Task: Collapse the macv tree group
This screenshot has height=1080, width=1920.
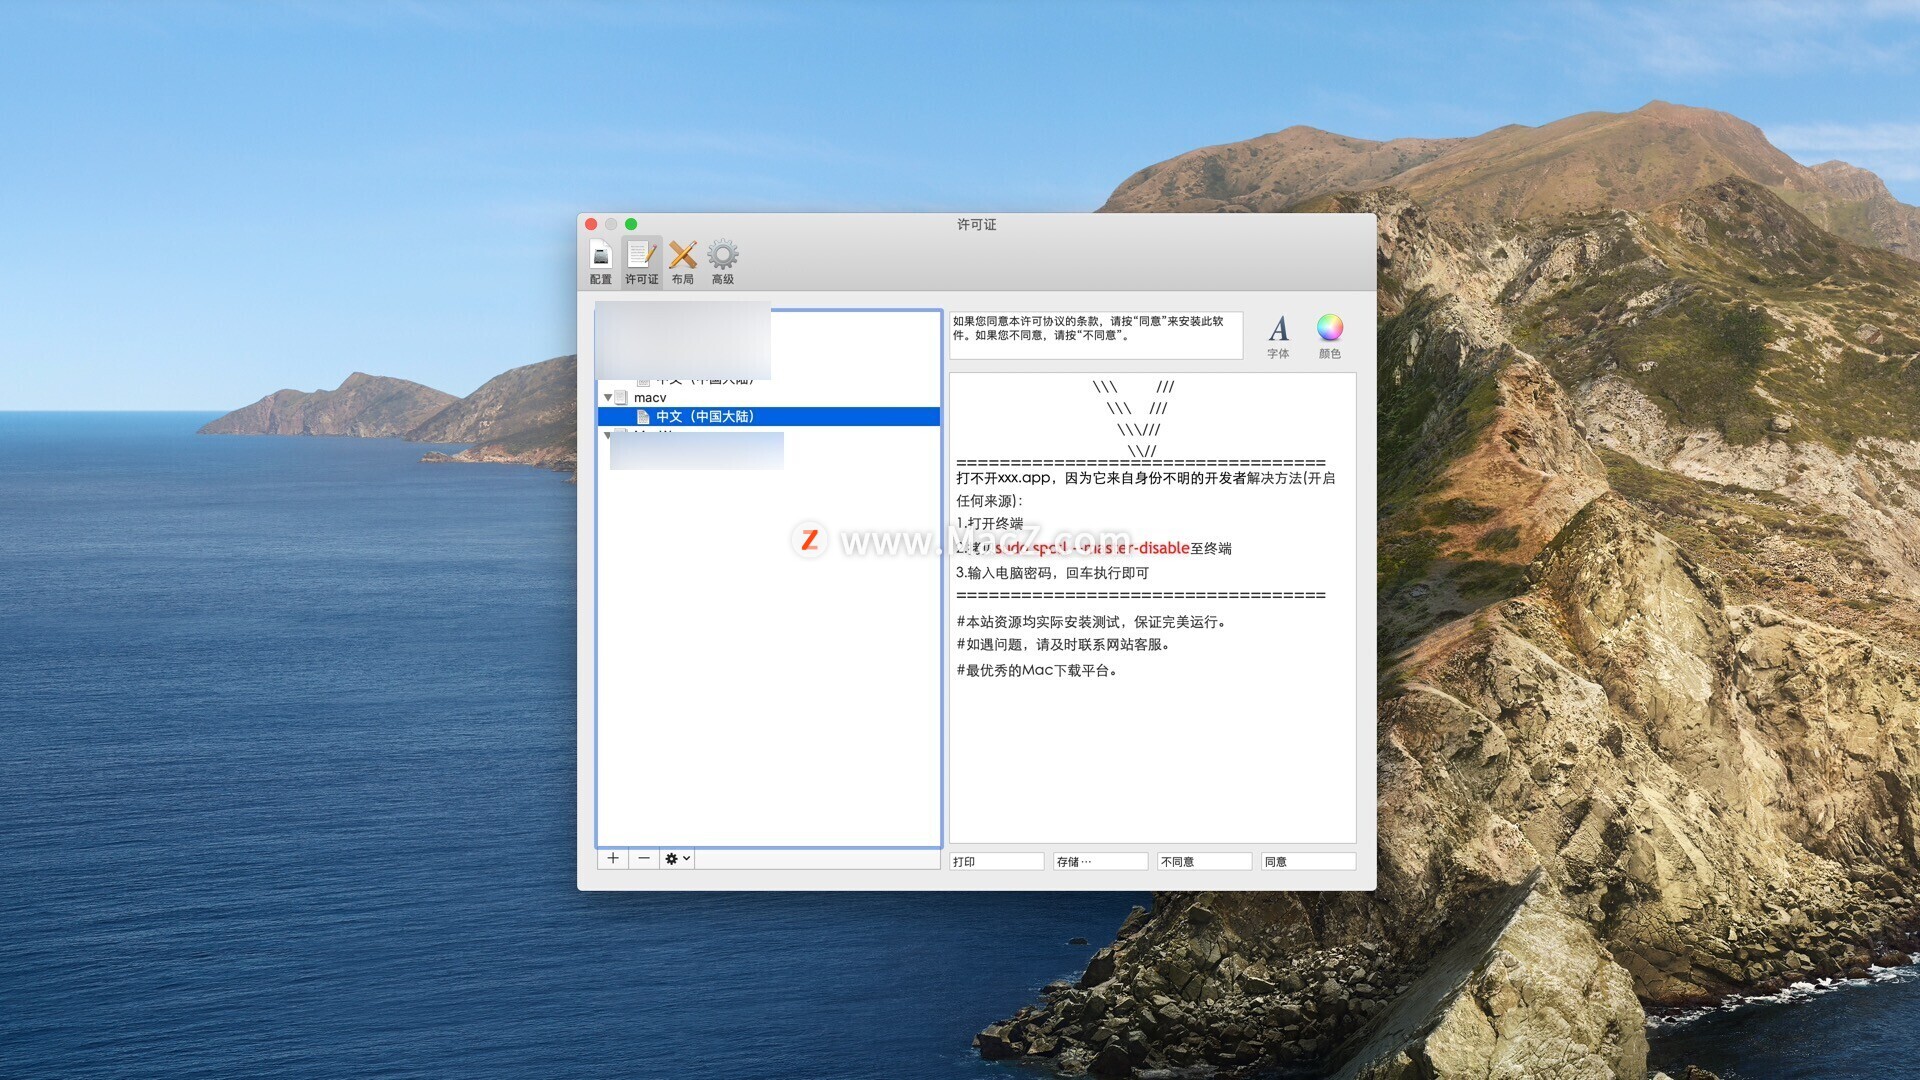Action: pos(607,398)
